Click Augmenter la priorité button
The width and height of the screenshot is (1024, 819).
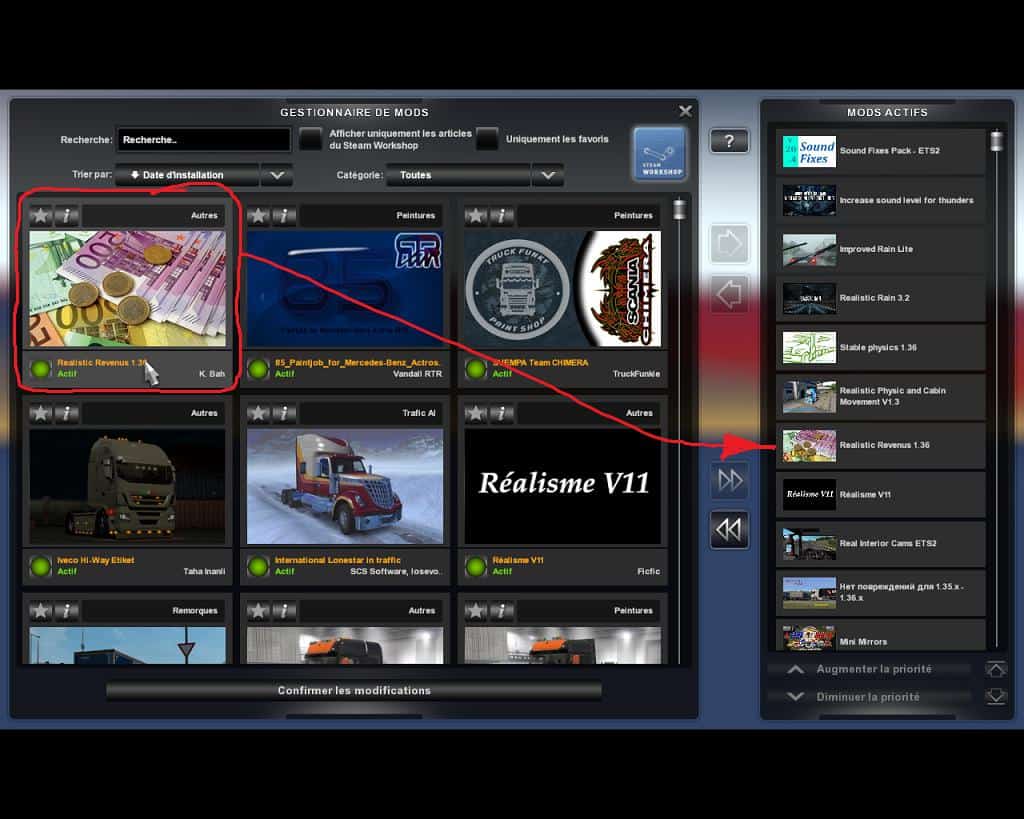pos(872,669)
